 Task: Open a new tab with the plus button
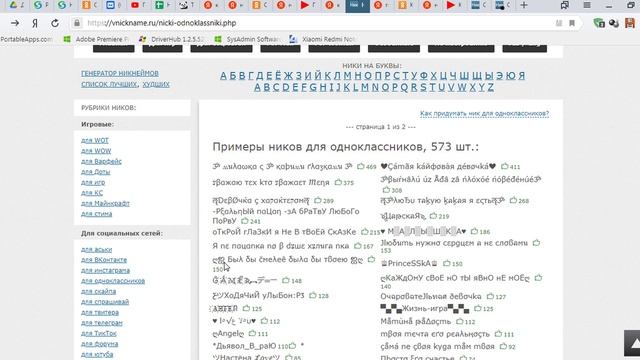point(524,5)
